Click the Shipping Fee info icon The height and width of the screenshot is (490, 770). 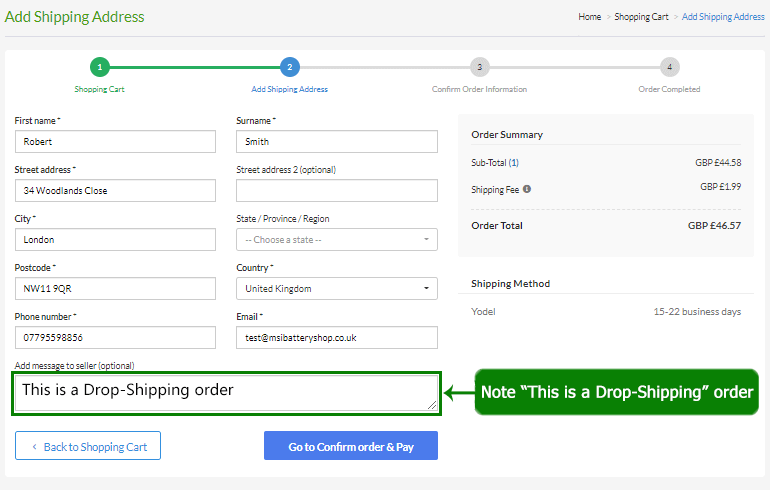(527, 189)
